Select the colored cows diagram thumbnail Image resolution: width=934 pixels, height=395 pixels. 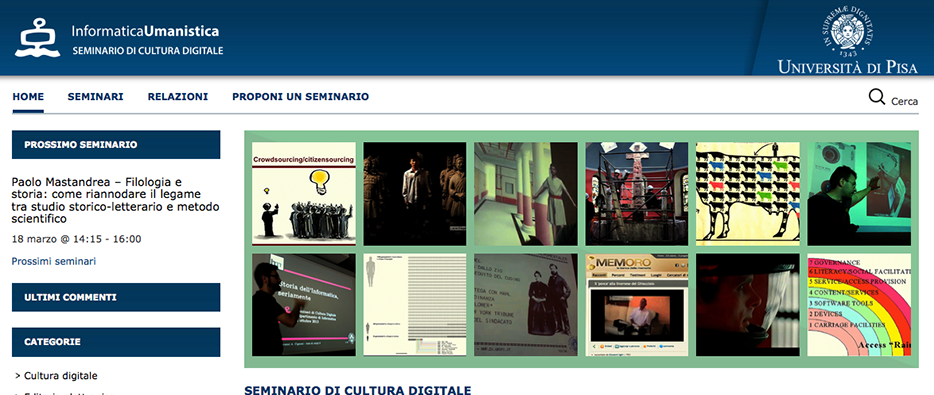point(748,194)
